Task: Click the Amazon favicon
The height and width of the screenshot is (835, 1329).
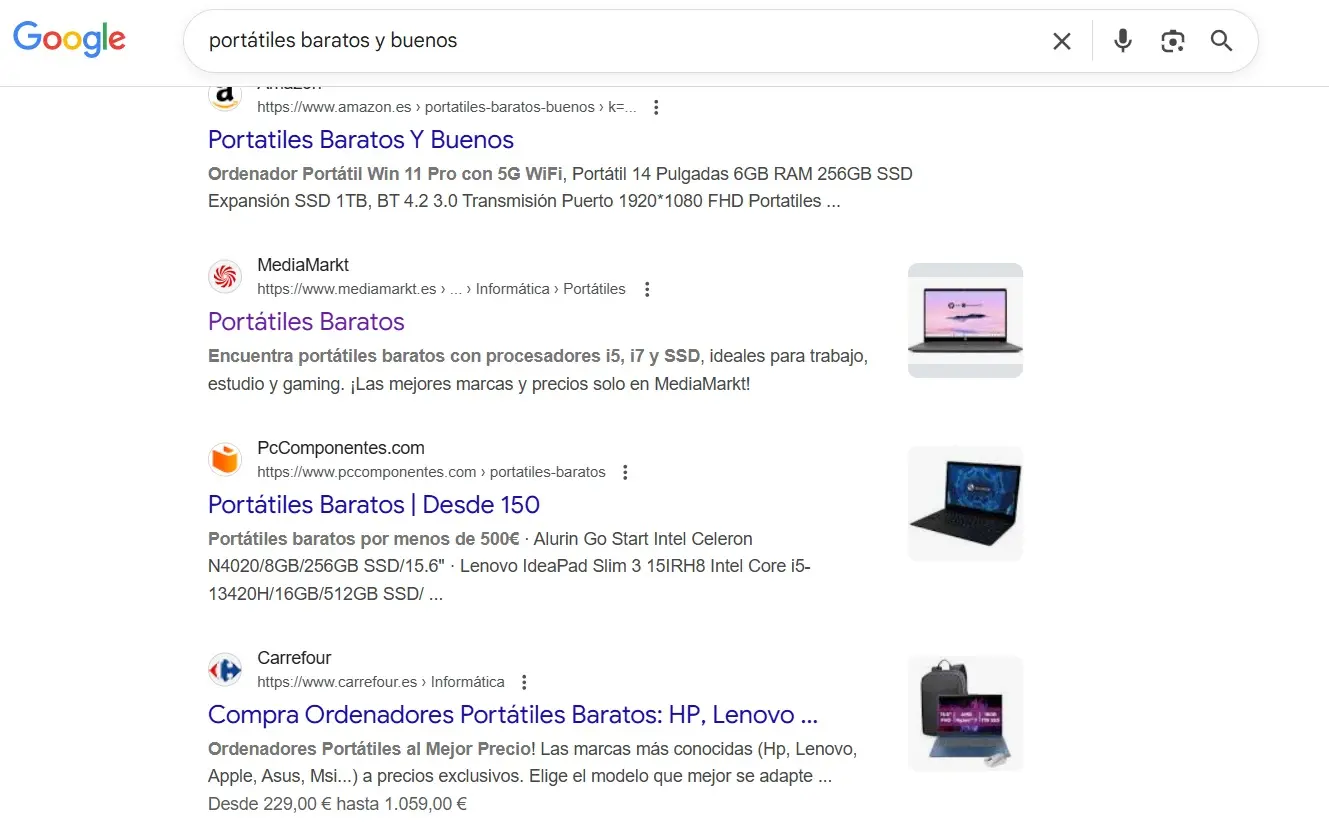Action: pos(225,94)
